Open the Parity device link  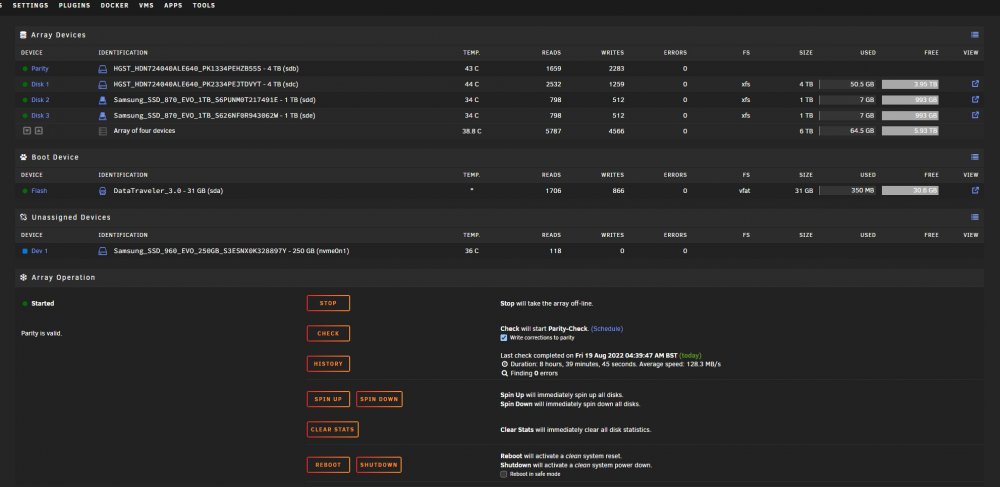tap(40, 69)
